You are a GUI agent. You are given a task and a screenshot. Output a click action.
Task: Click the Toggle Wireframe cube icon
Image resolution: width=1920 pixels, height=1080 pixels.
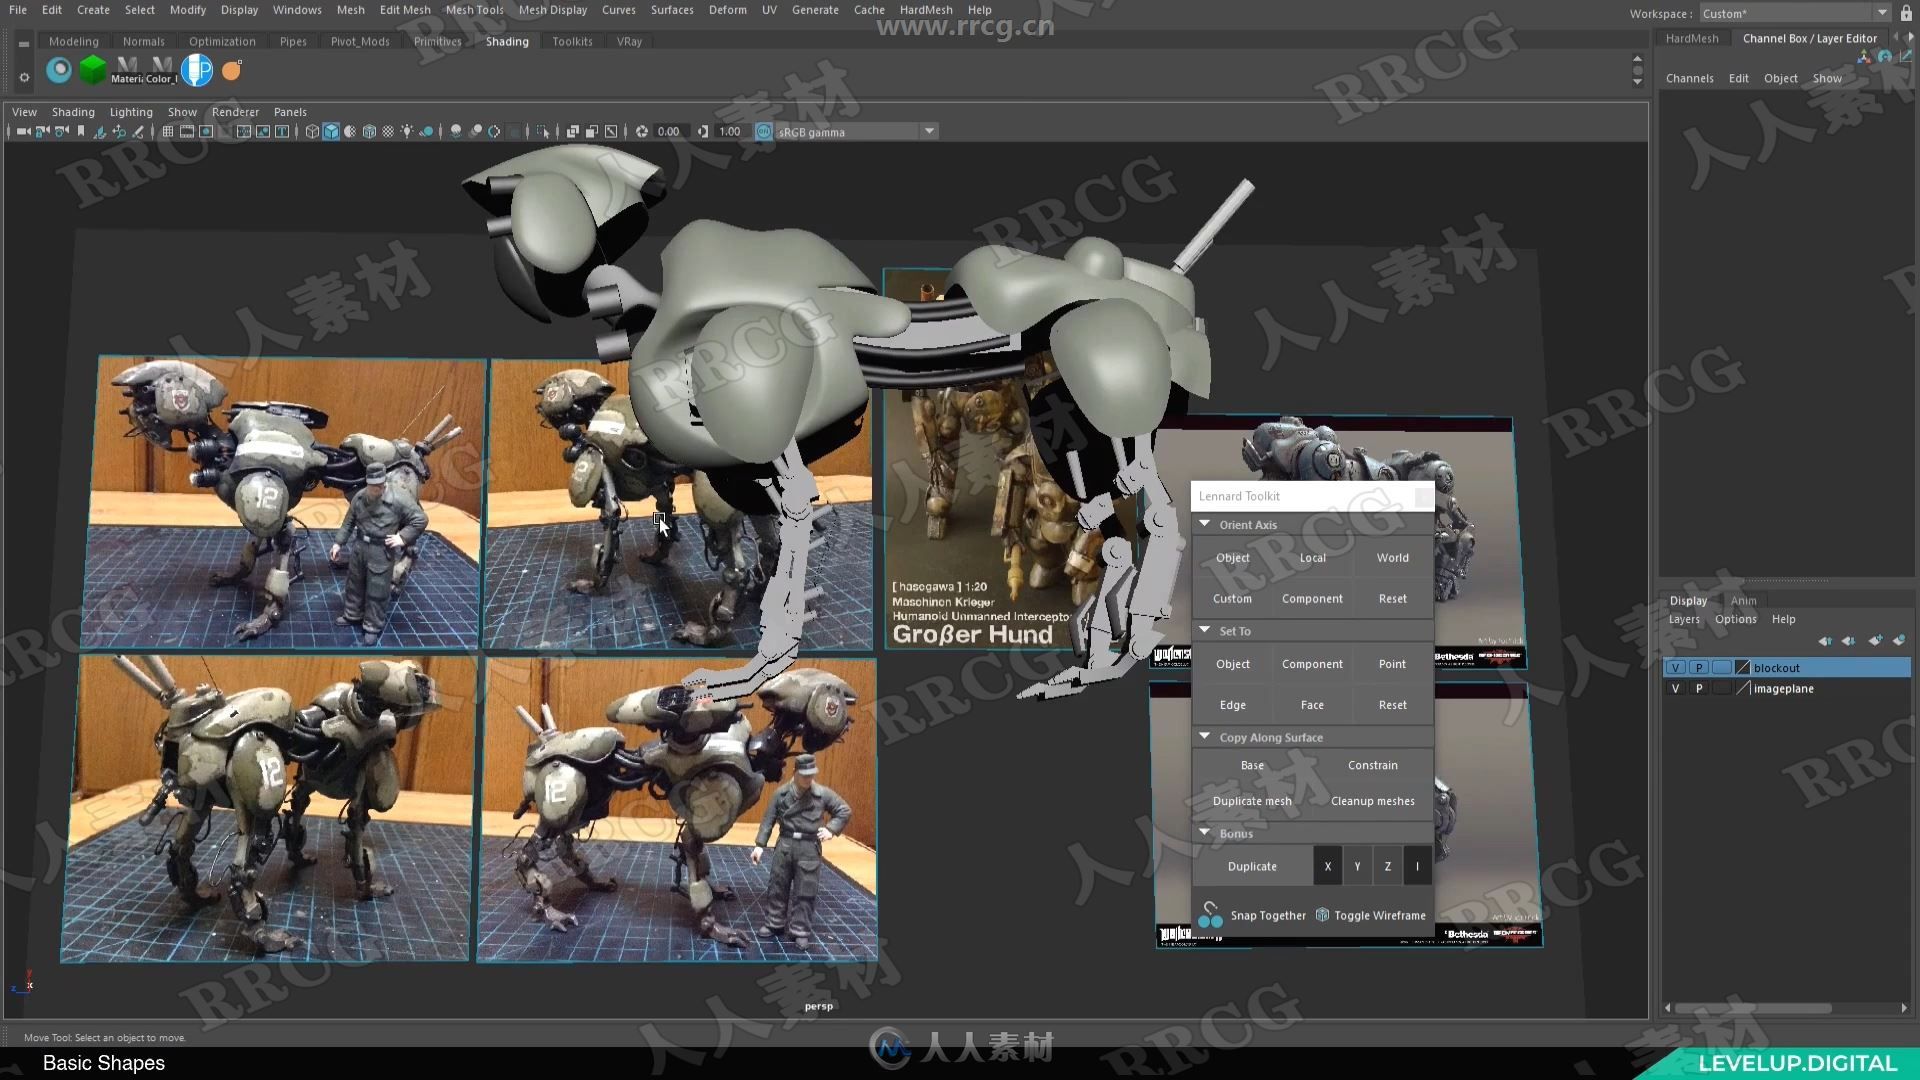[1322, 915]
